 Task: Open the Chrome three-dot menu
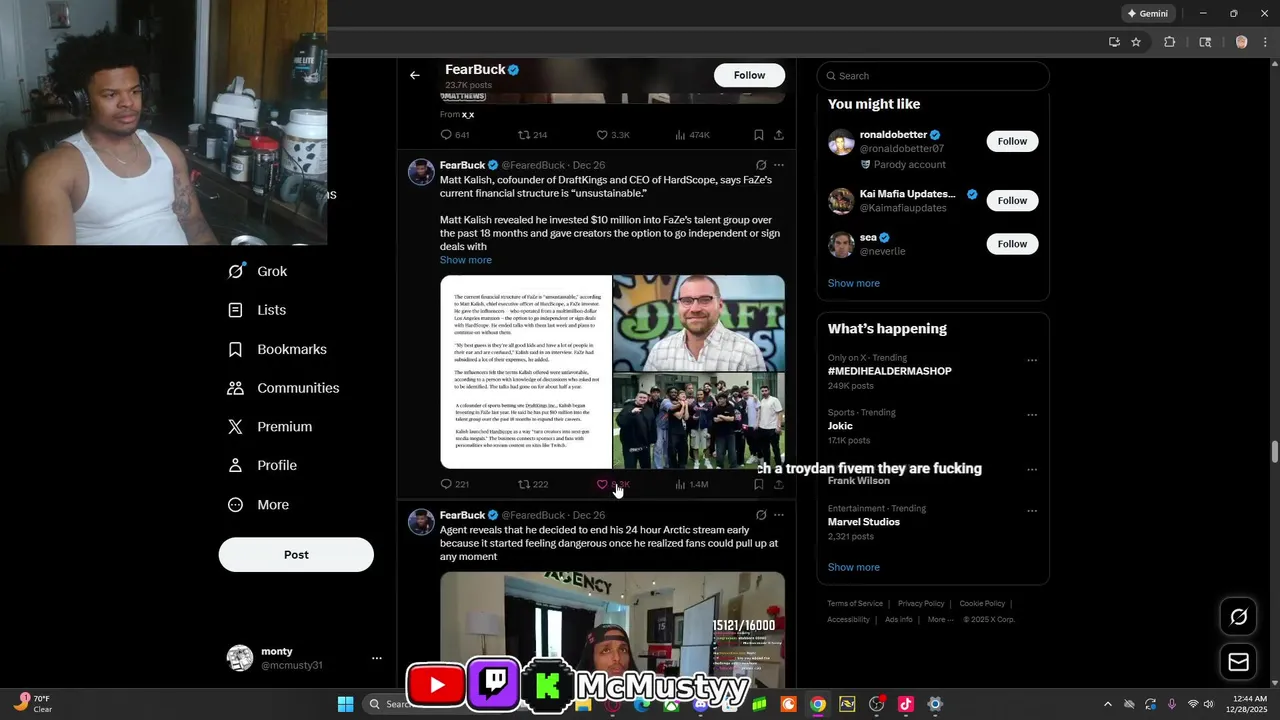coord(1266,42)
